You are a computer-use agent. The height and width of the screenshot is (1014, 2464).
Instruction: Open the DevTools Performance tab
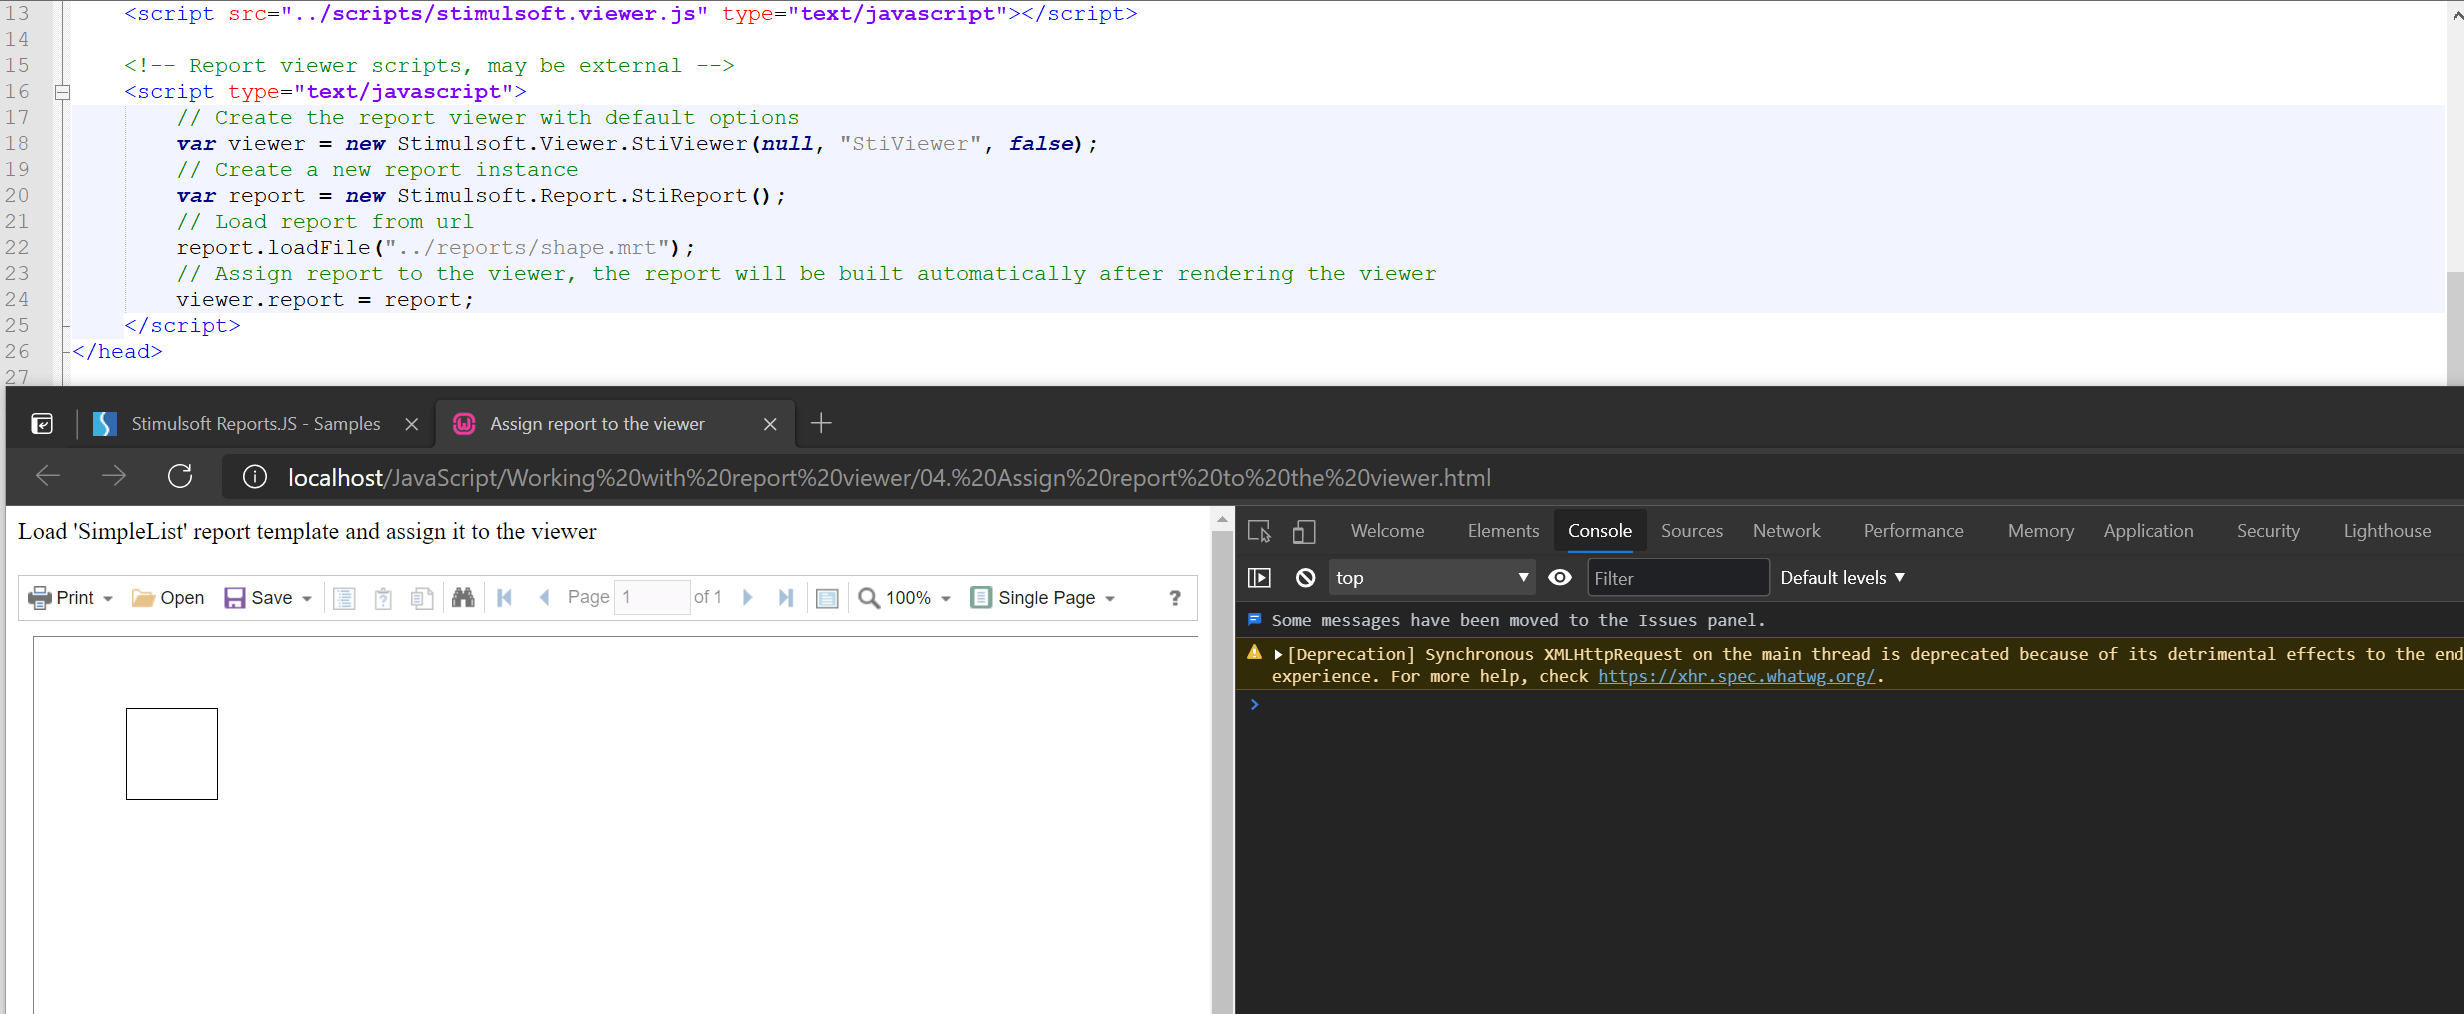tap(1913, 531)
